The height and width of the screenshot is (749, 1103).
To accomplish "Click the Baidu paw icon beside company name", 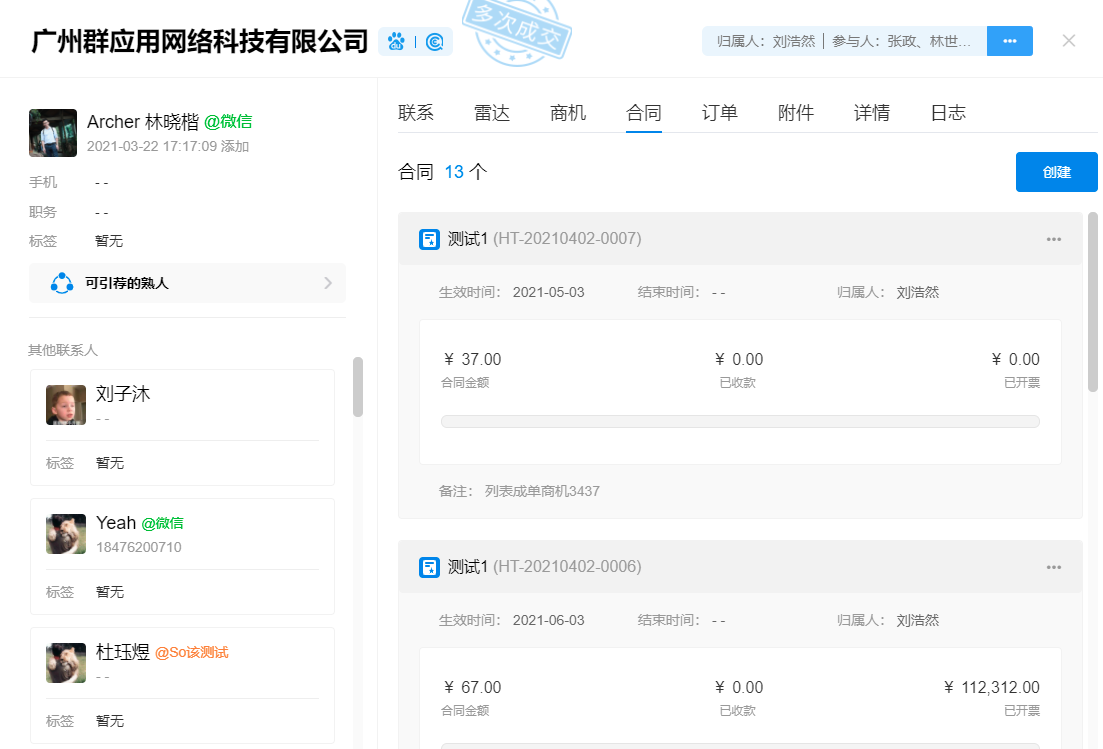I will [x=397, y=42].
